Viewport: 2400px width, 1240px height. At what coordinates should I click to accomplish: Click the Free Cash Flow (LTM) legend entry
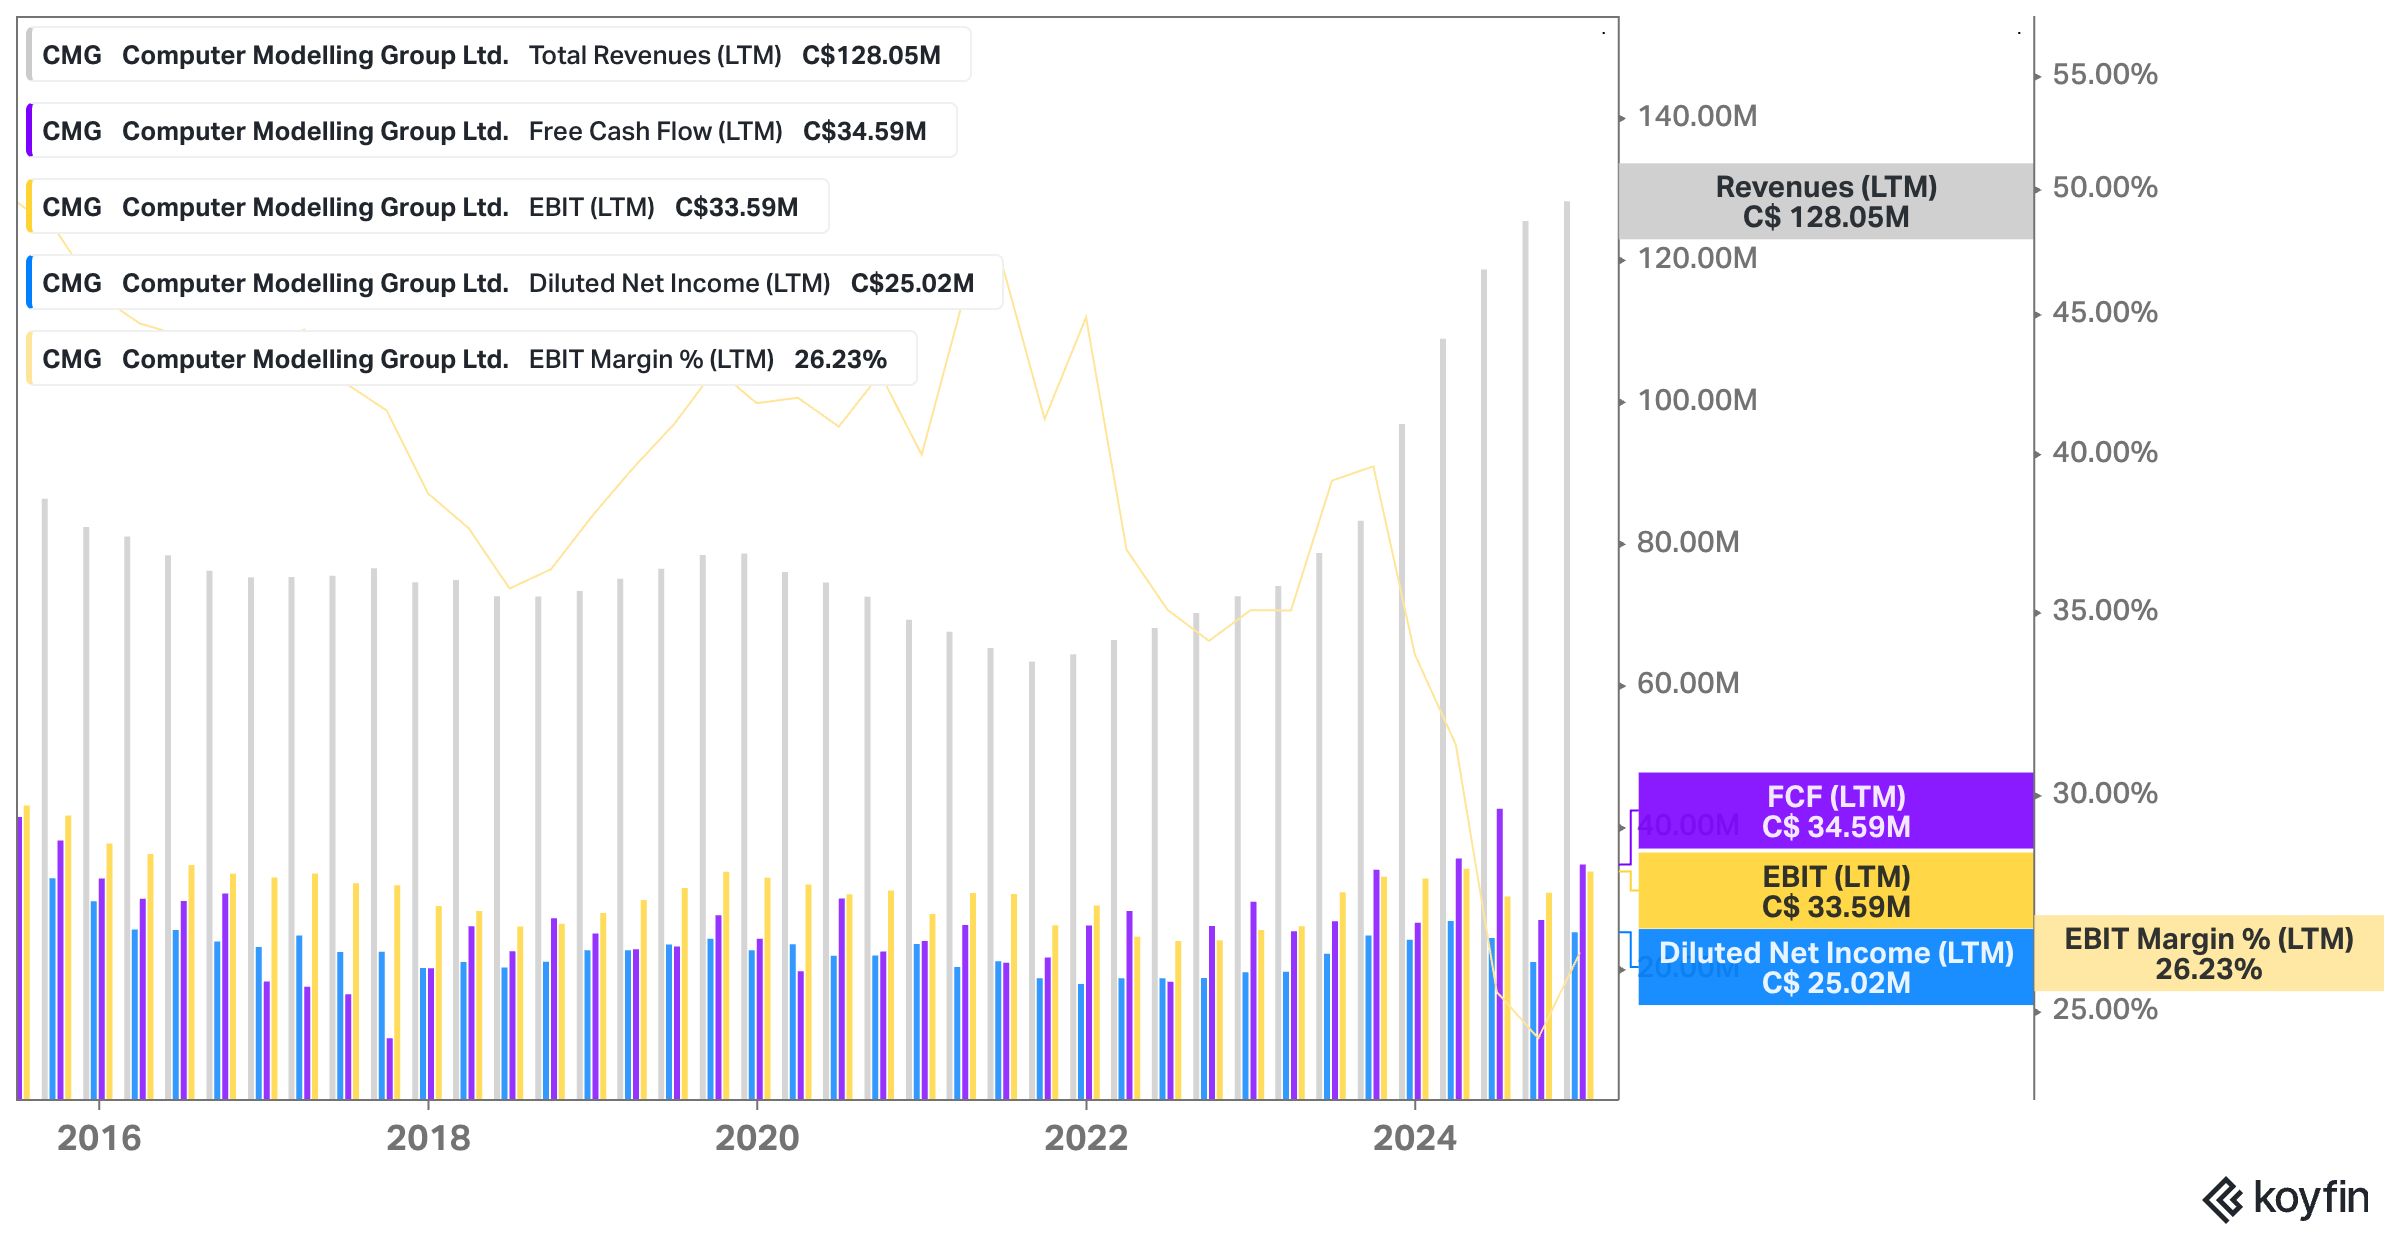[x=491, y=131]
